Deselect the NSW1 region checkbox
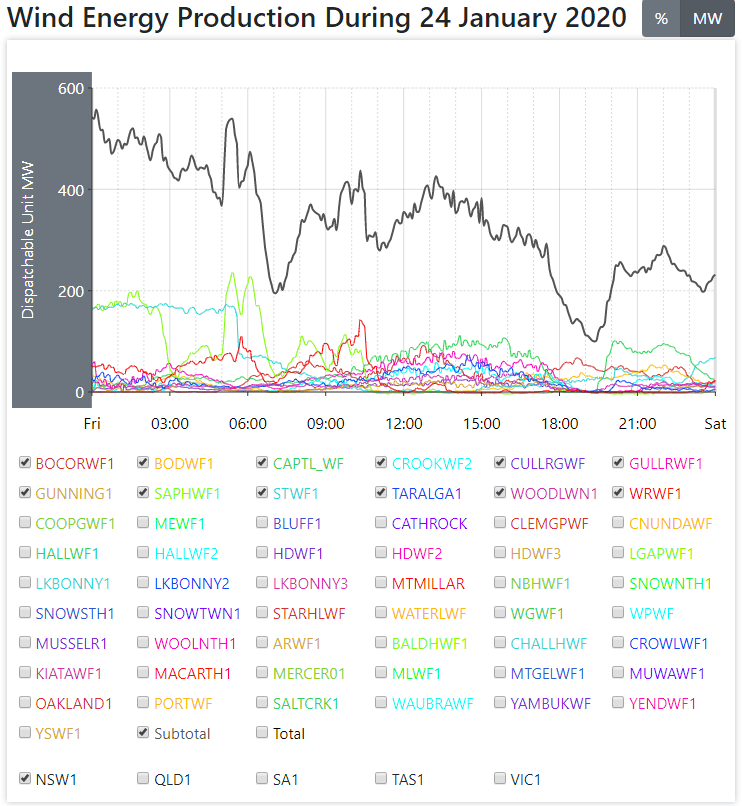742x806 pixels. [25, 778]
